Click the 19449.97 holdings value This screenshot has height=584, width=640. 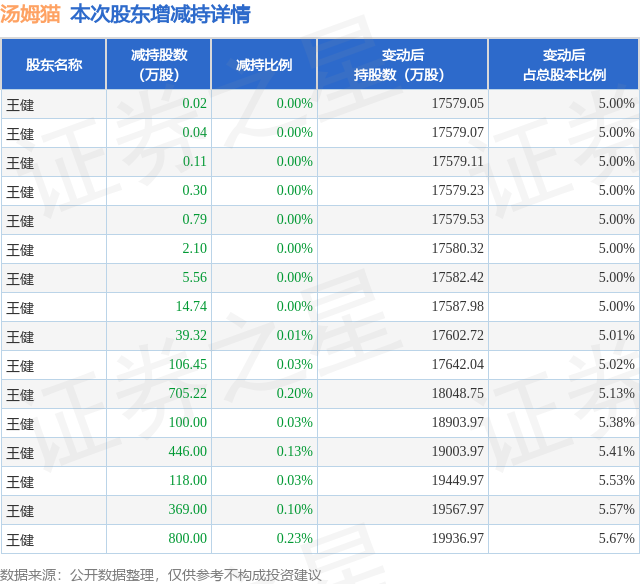[x=458, y=480]
